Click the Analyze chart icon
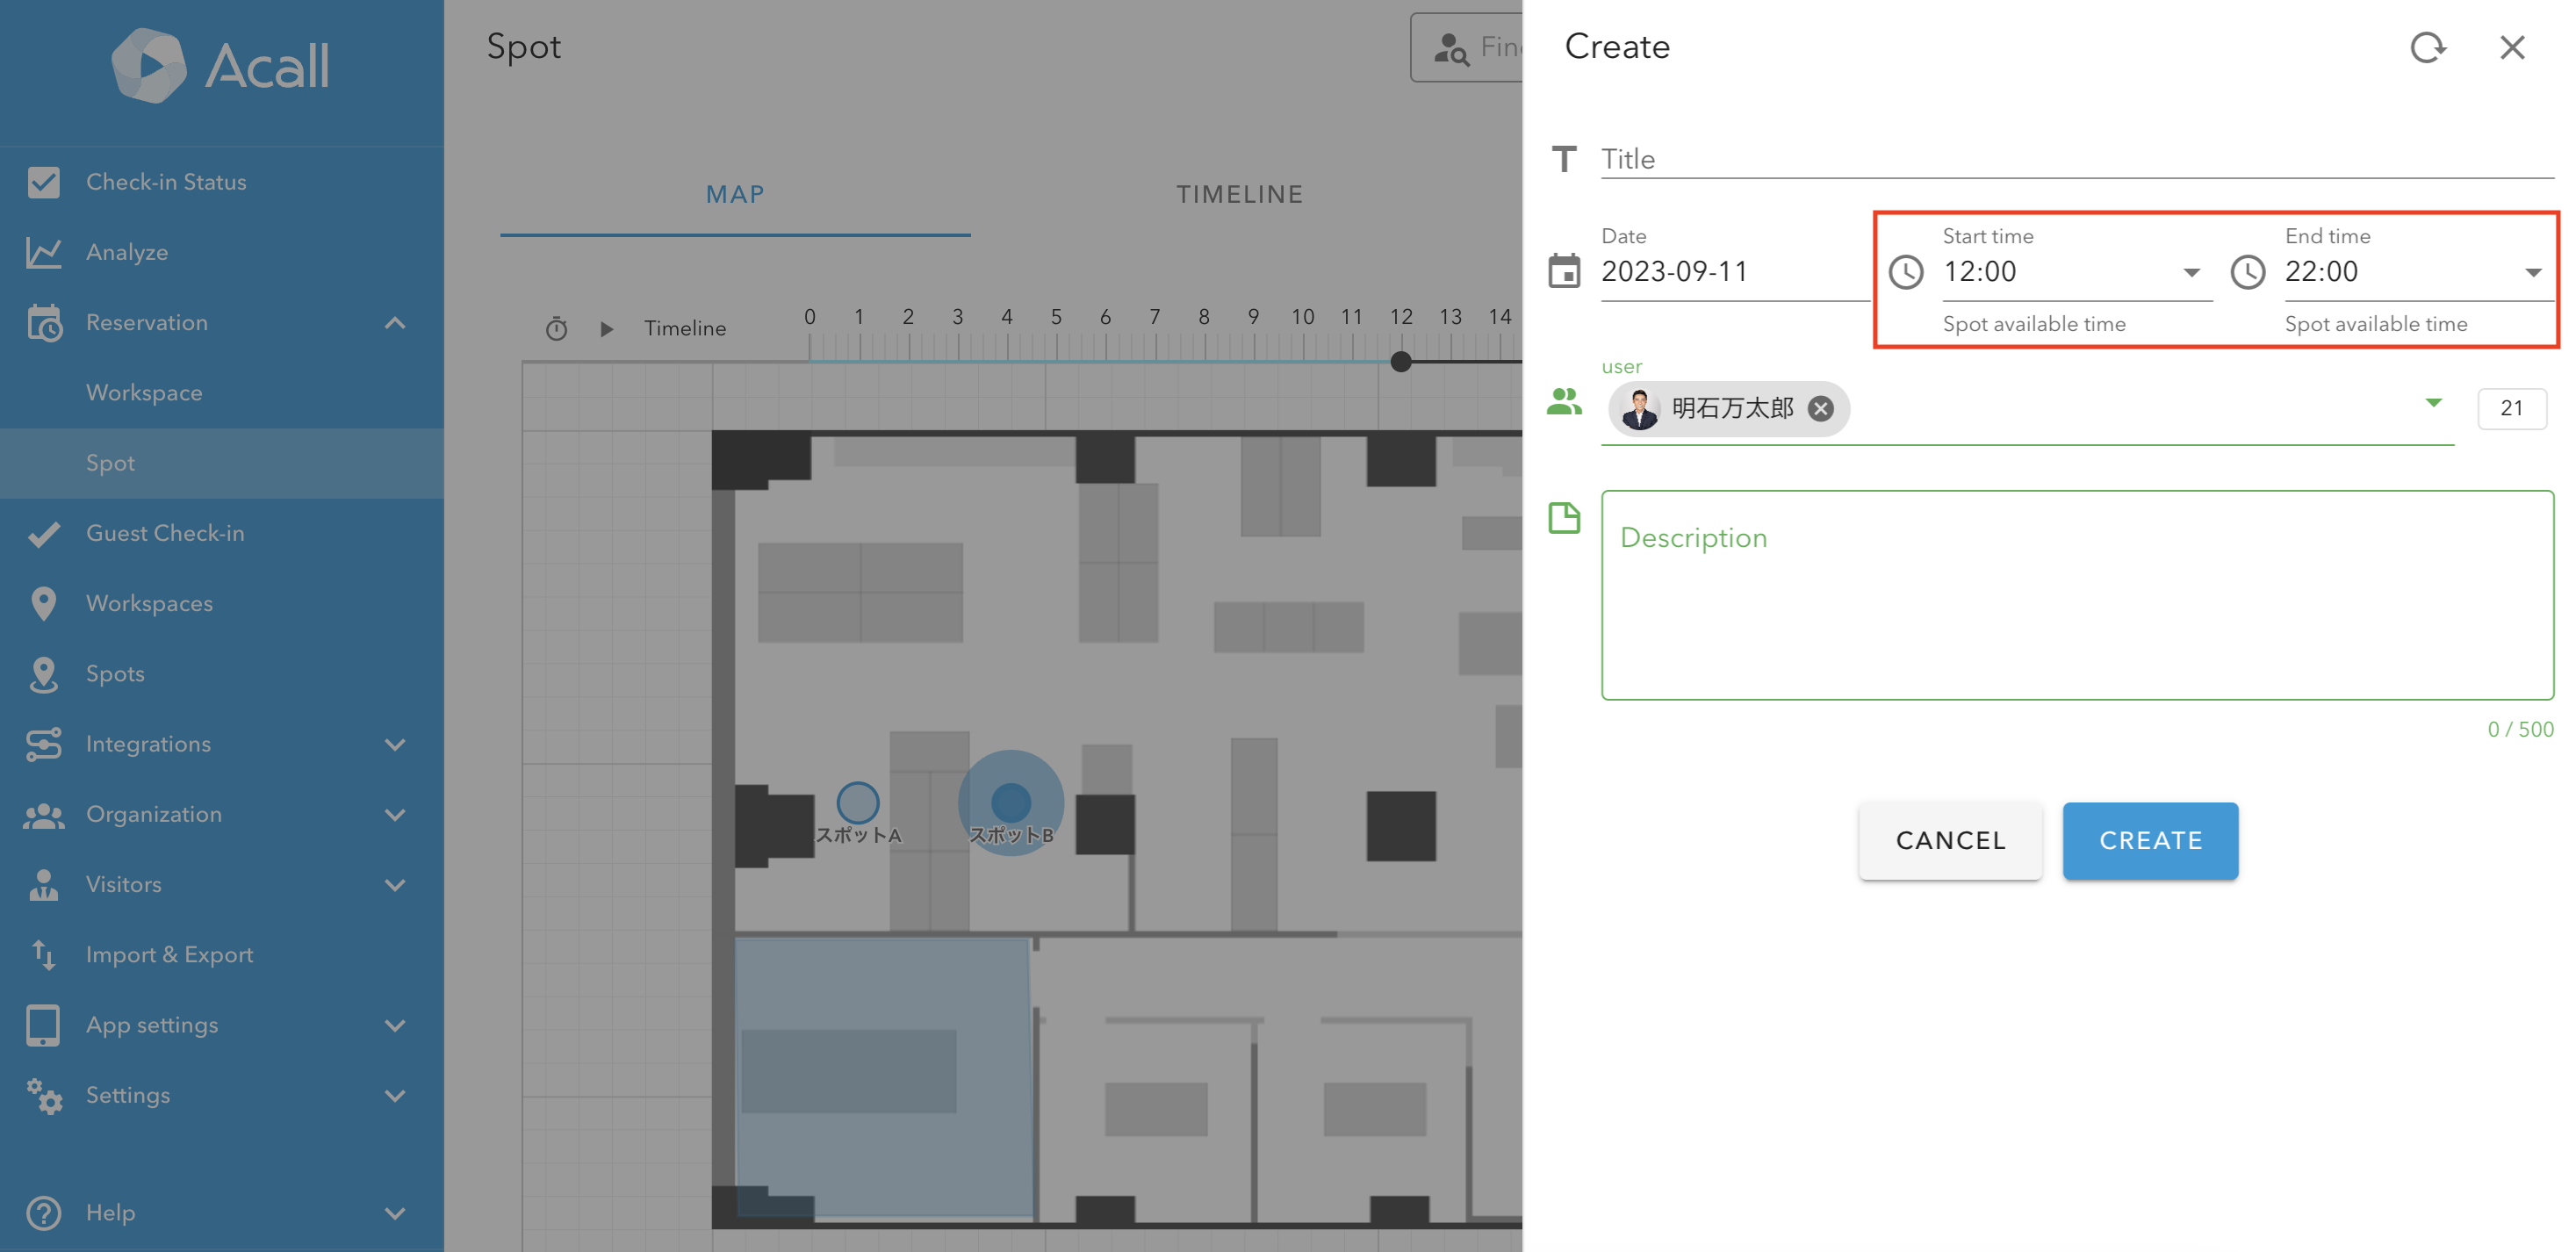Viewport: 2576px width, 1252px height. tap(43, 252)
